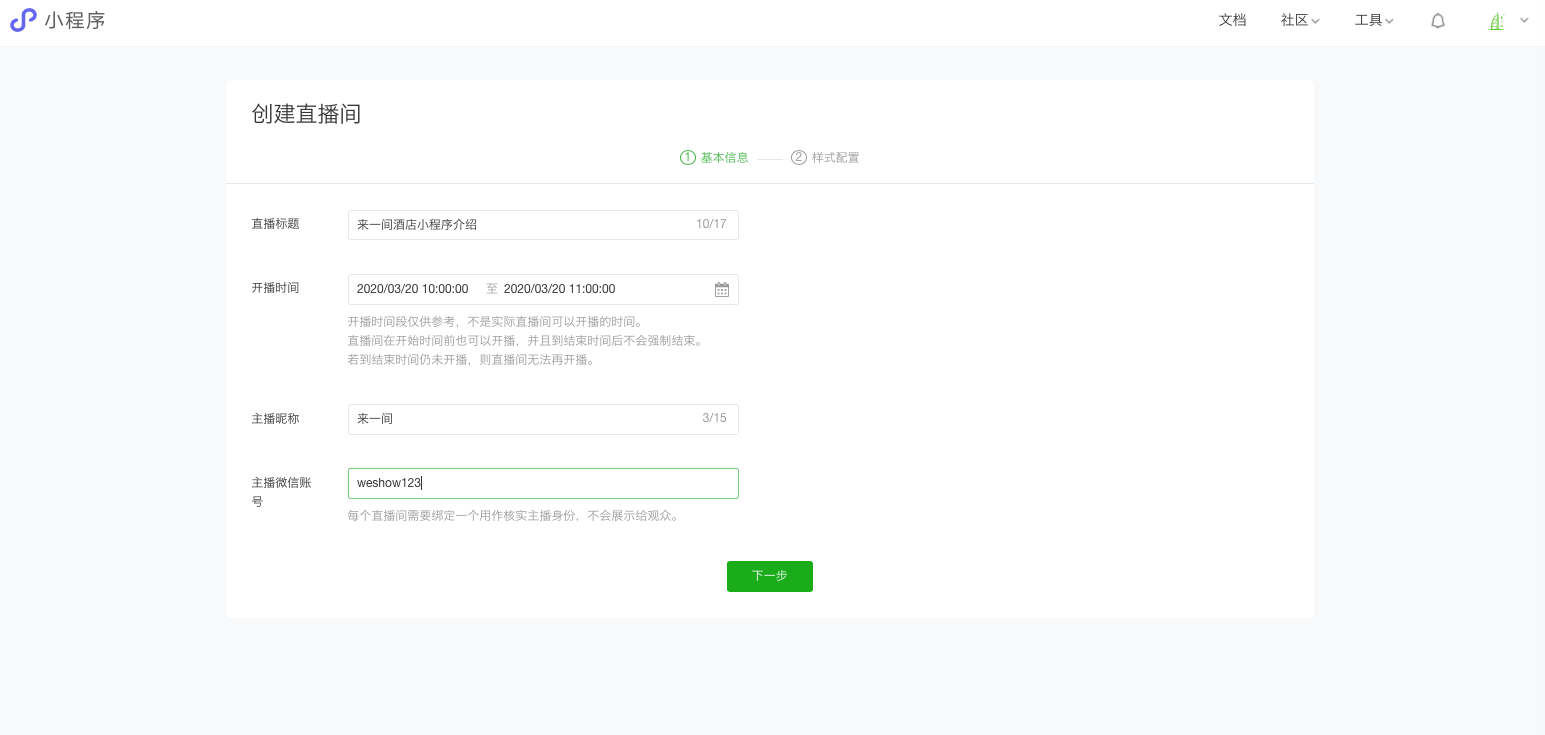Click the 创建直播间 page heading
This screenshot has height=735, width=1545.
point(306,114)
